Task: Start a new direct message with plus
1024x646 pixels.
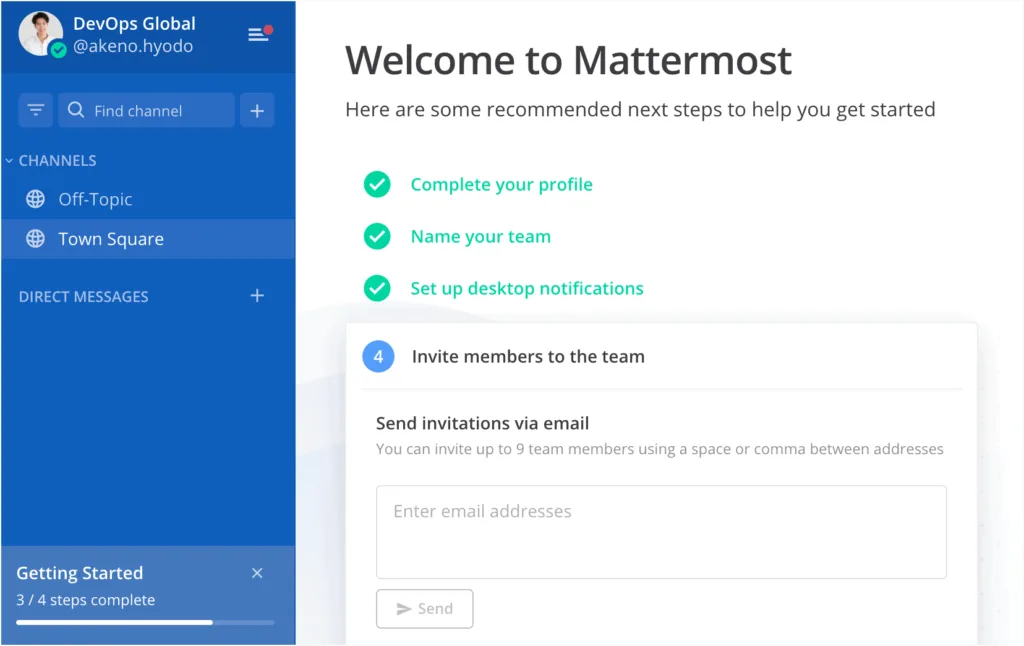Action: point(257,296)
